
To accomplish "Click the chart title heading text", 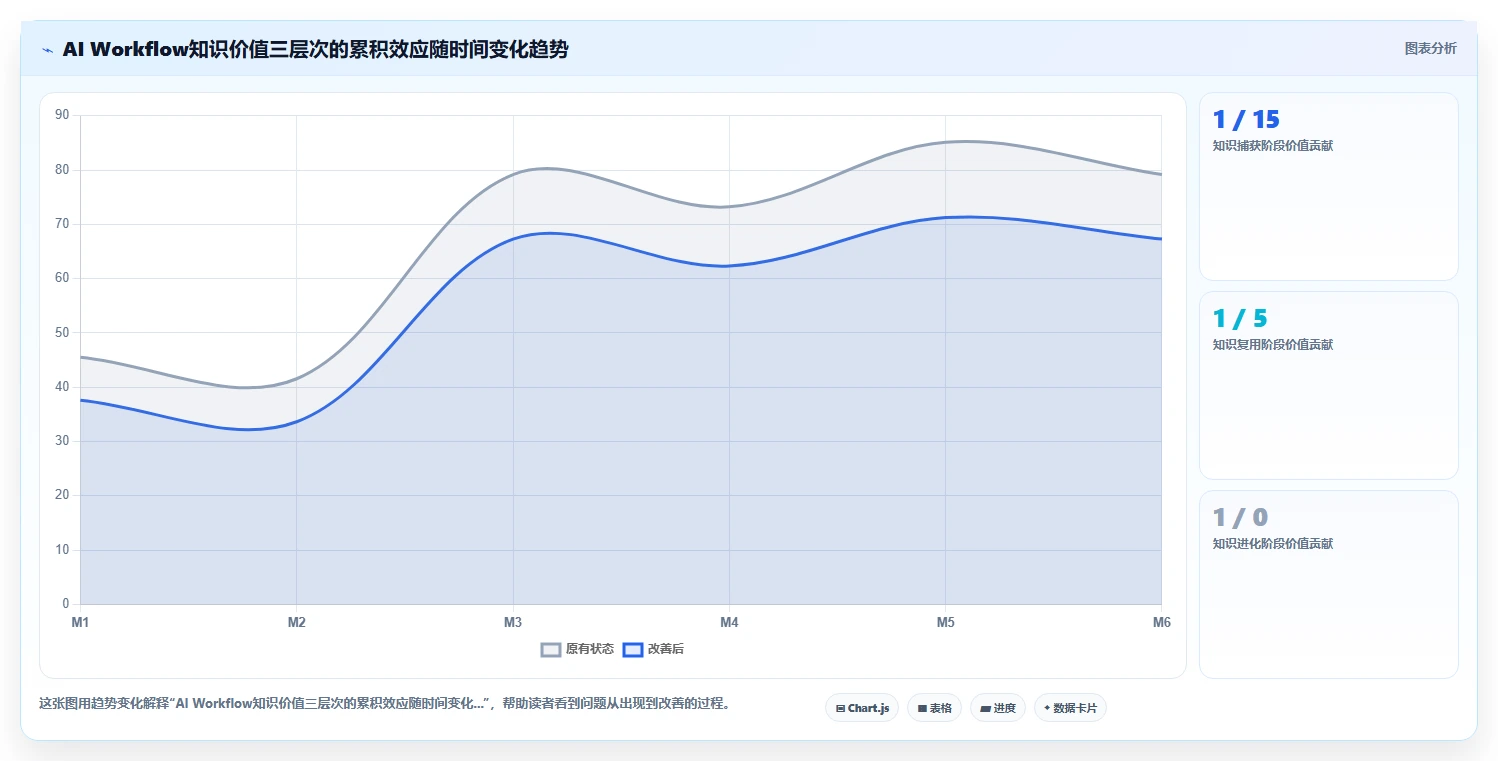I will pyautogui.click(x=315, y=49).
